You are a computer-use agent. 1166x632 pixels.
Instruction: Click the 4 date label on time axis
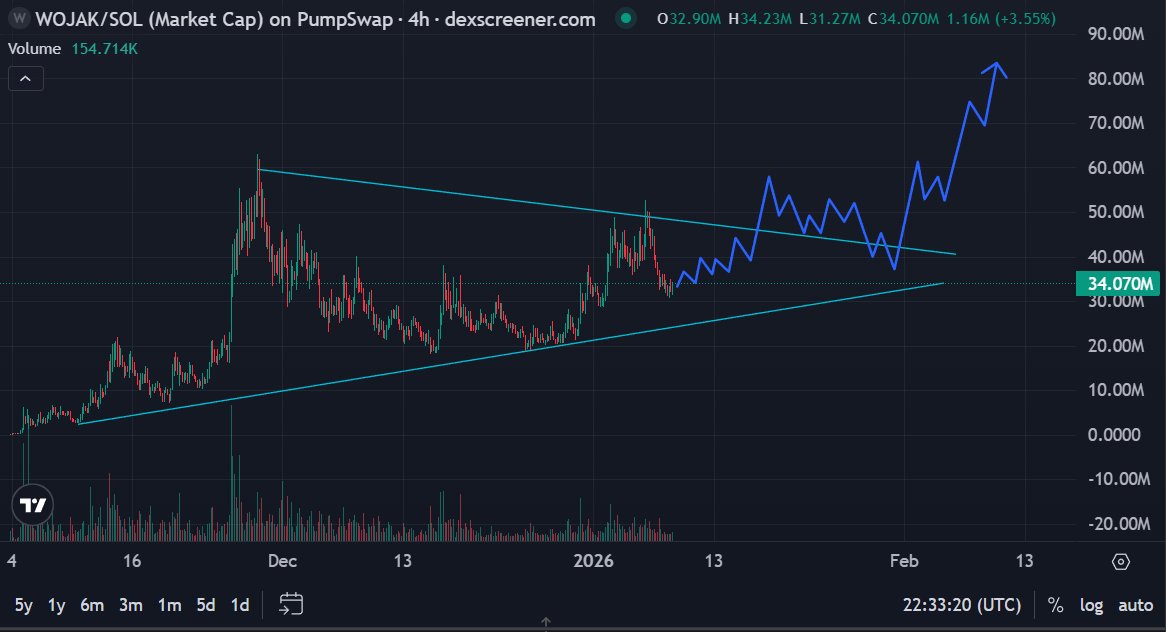pos(12,561)
